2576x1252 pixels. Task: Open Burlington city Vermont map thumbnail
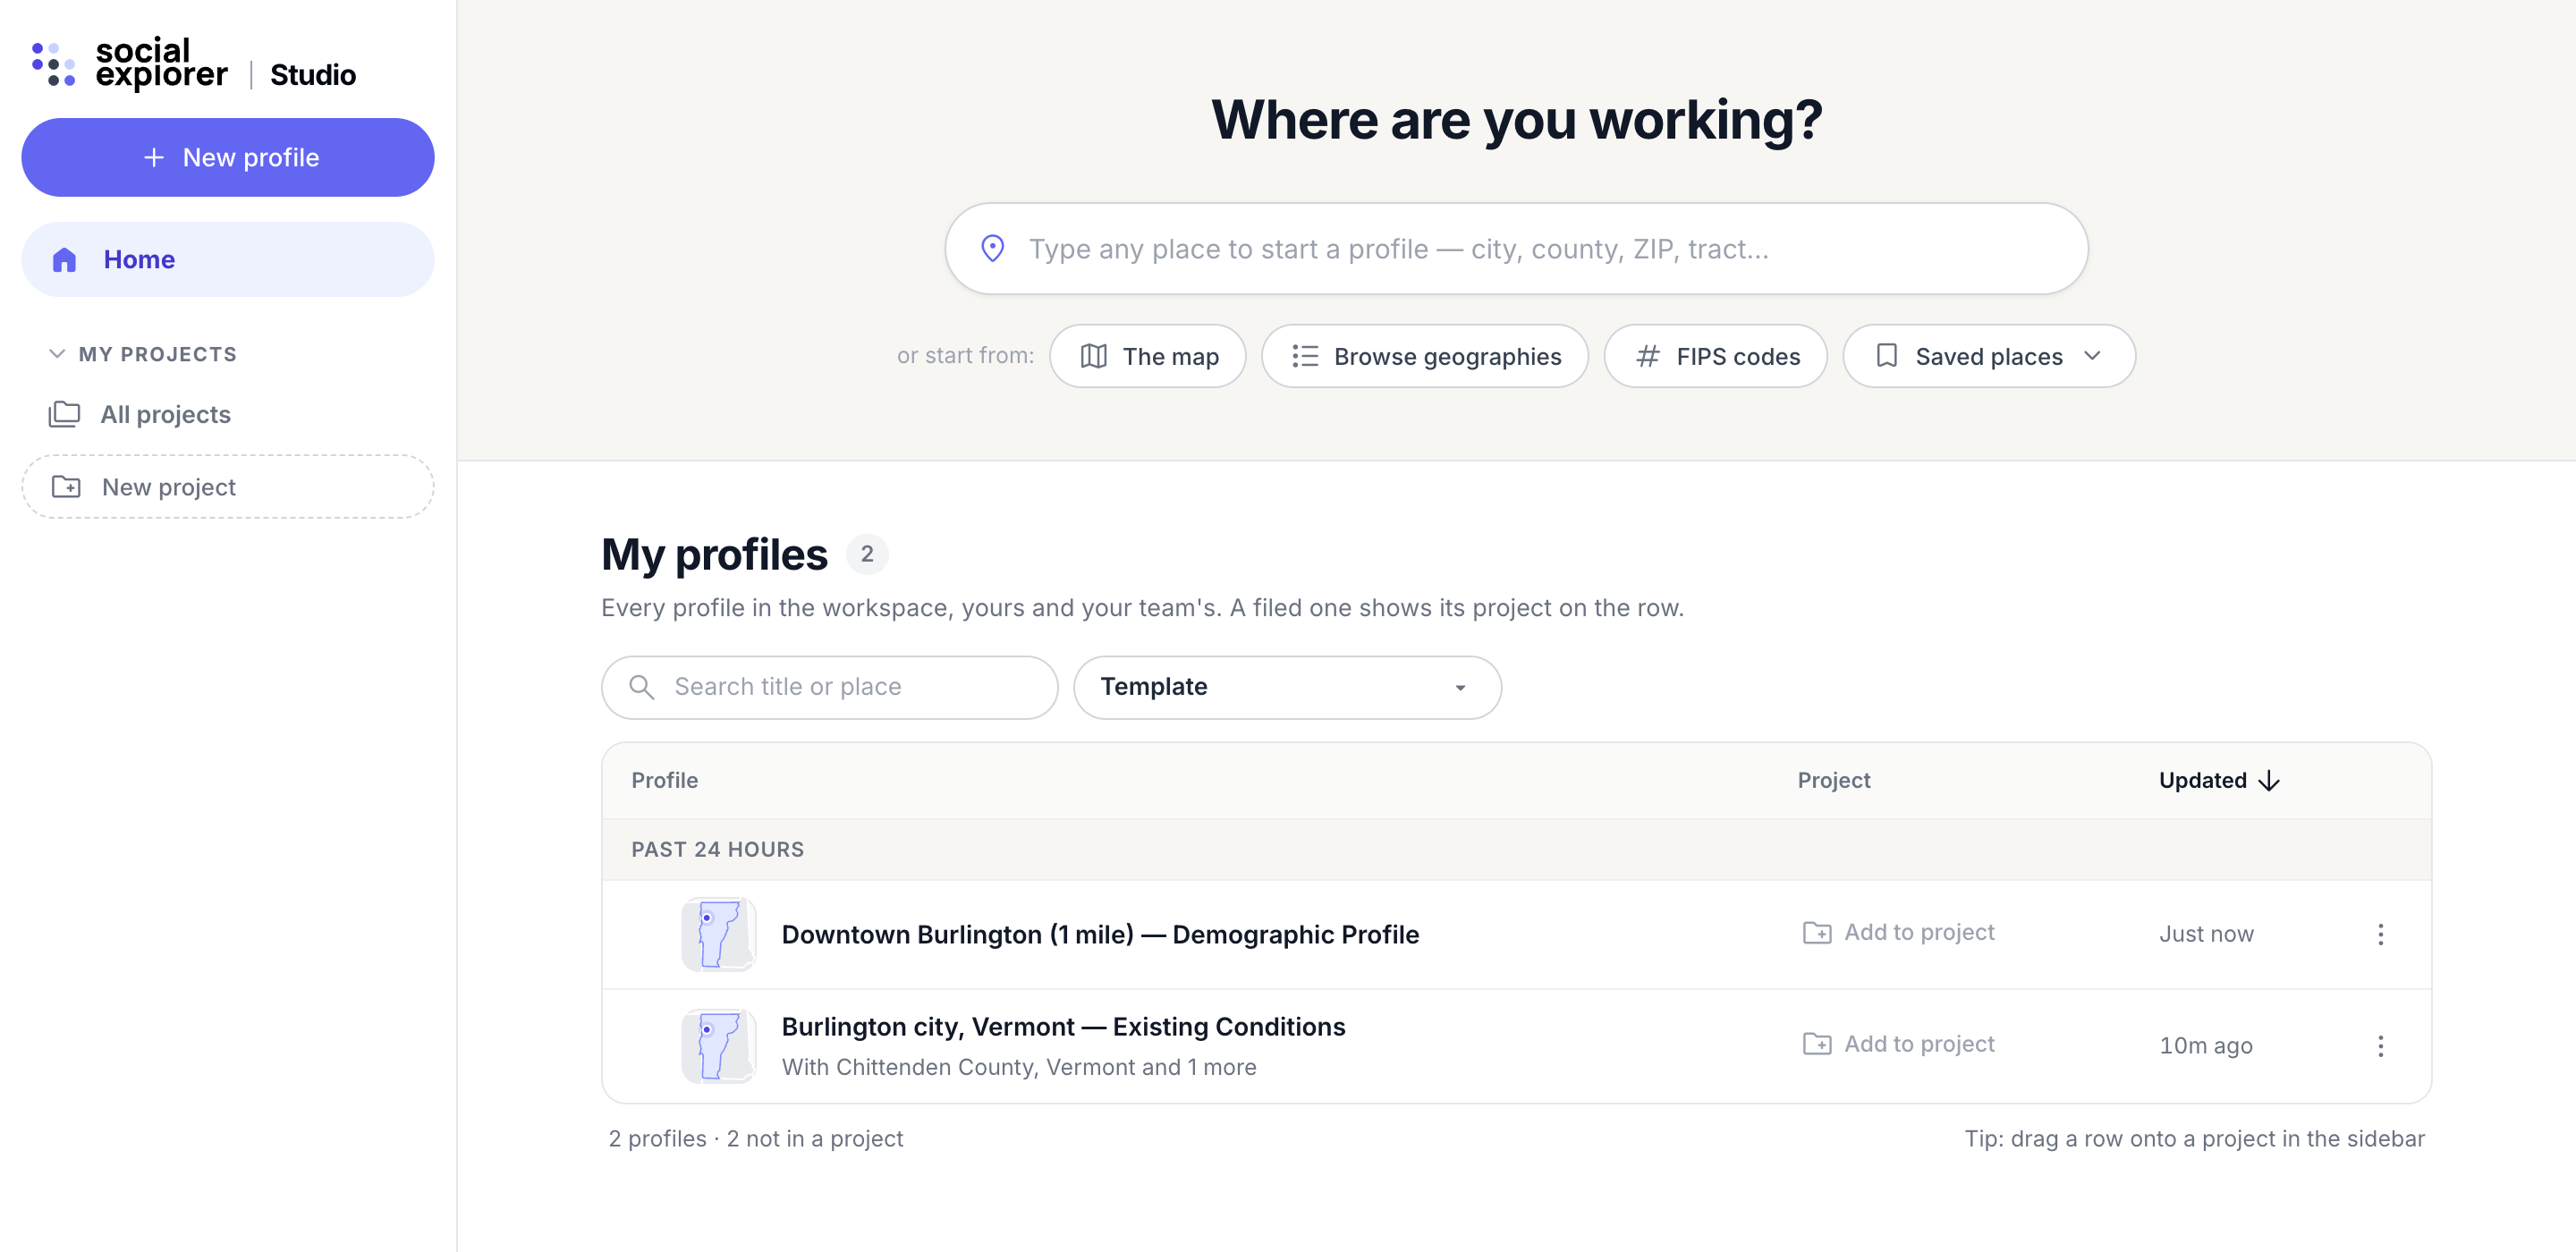[718, 1046]
